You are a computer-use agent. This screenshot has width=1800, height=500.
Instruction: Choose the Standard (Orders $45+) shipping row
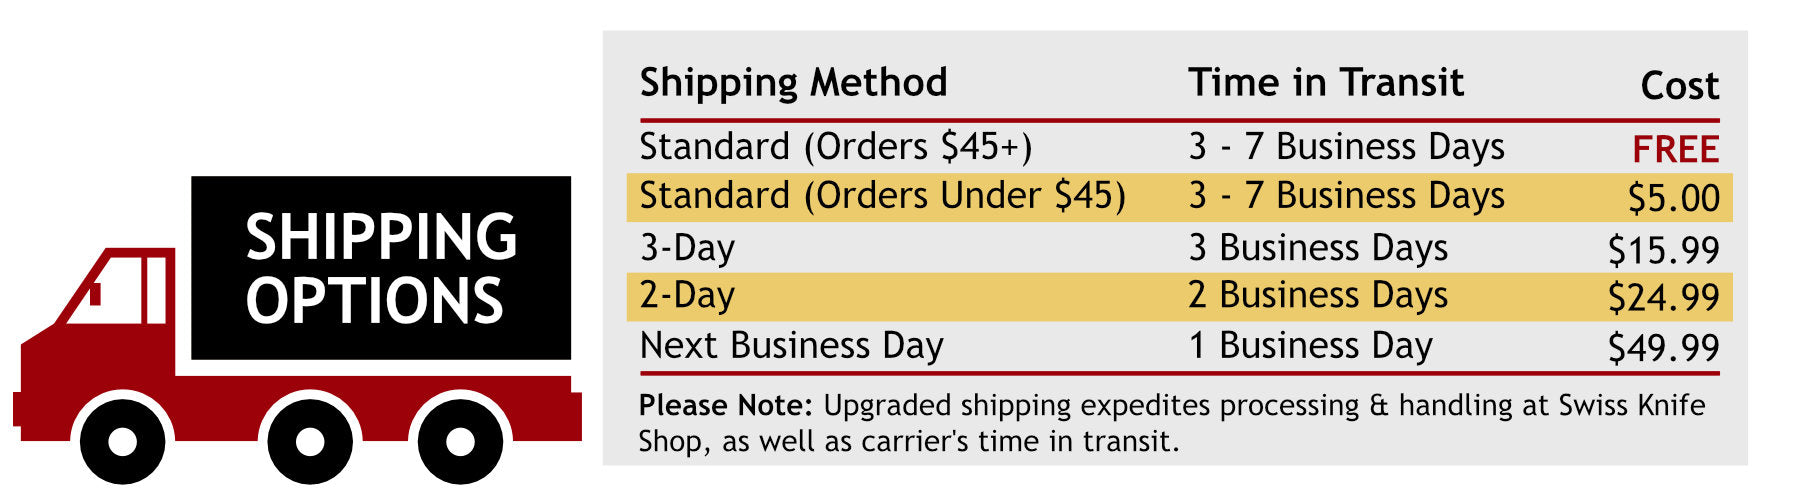pyautogui.click(x=835, y=147)
